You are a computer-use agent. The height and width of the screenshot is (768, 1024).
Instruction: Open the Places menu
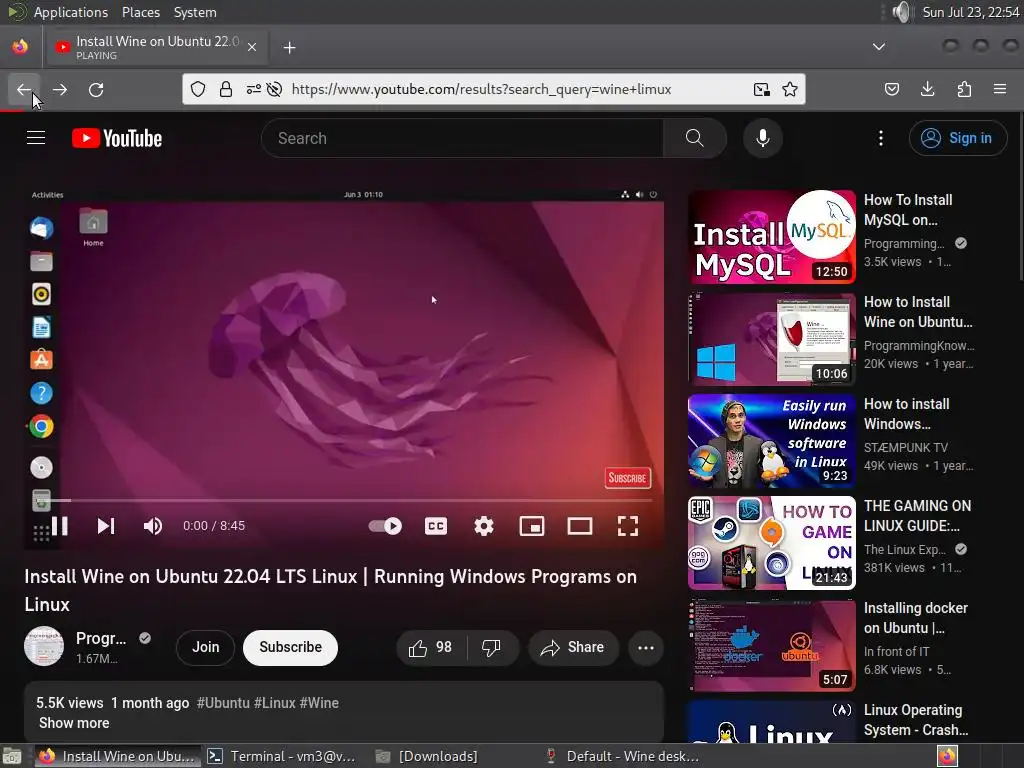[140, 12]
